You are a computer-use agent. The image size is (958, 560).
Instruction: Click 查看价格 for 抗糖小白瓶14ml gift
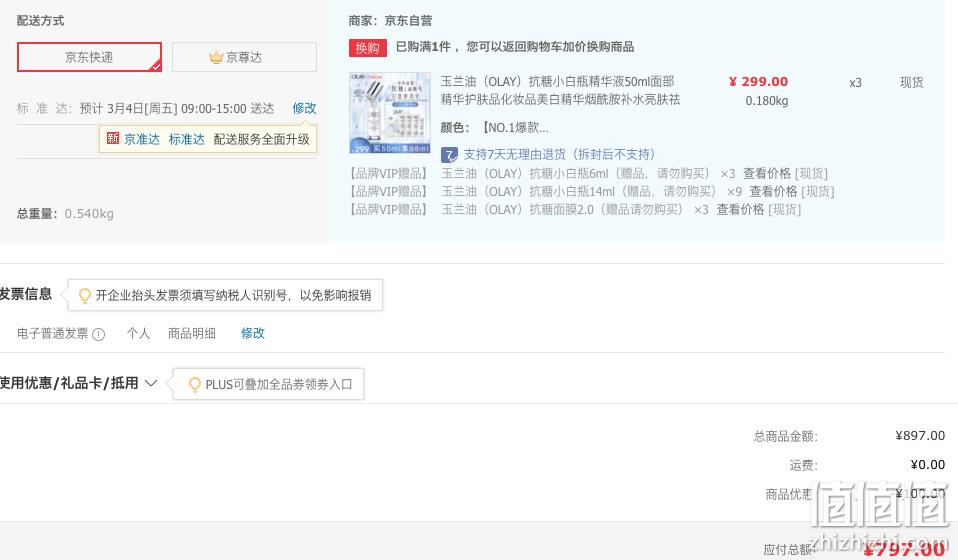773,192
